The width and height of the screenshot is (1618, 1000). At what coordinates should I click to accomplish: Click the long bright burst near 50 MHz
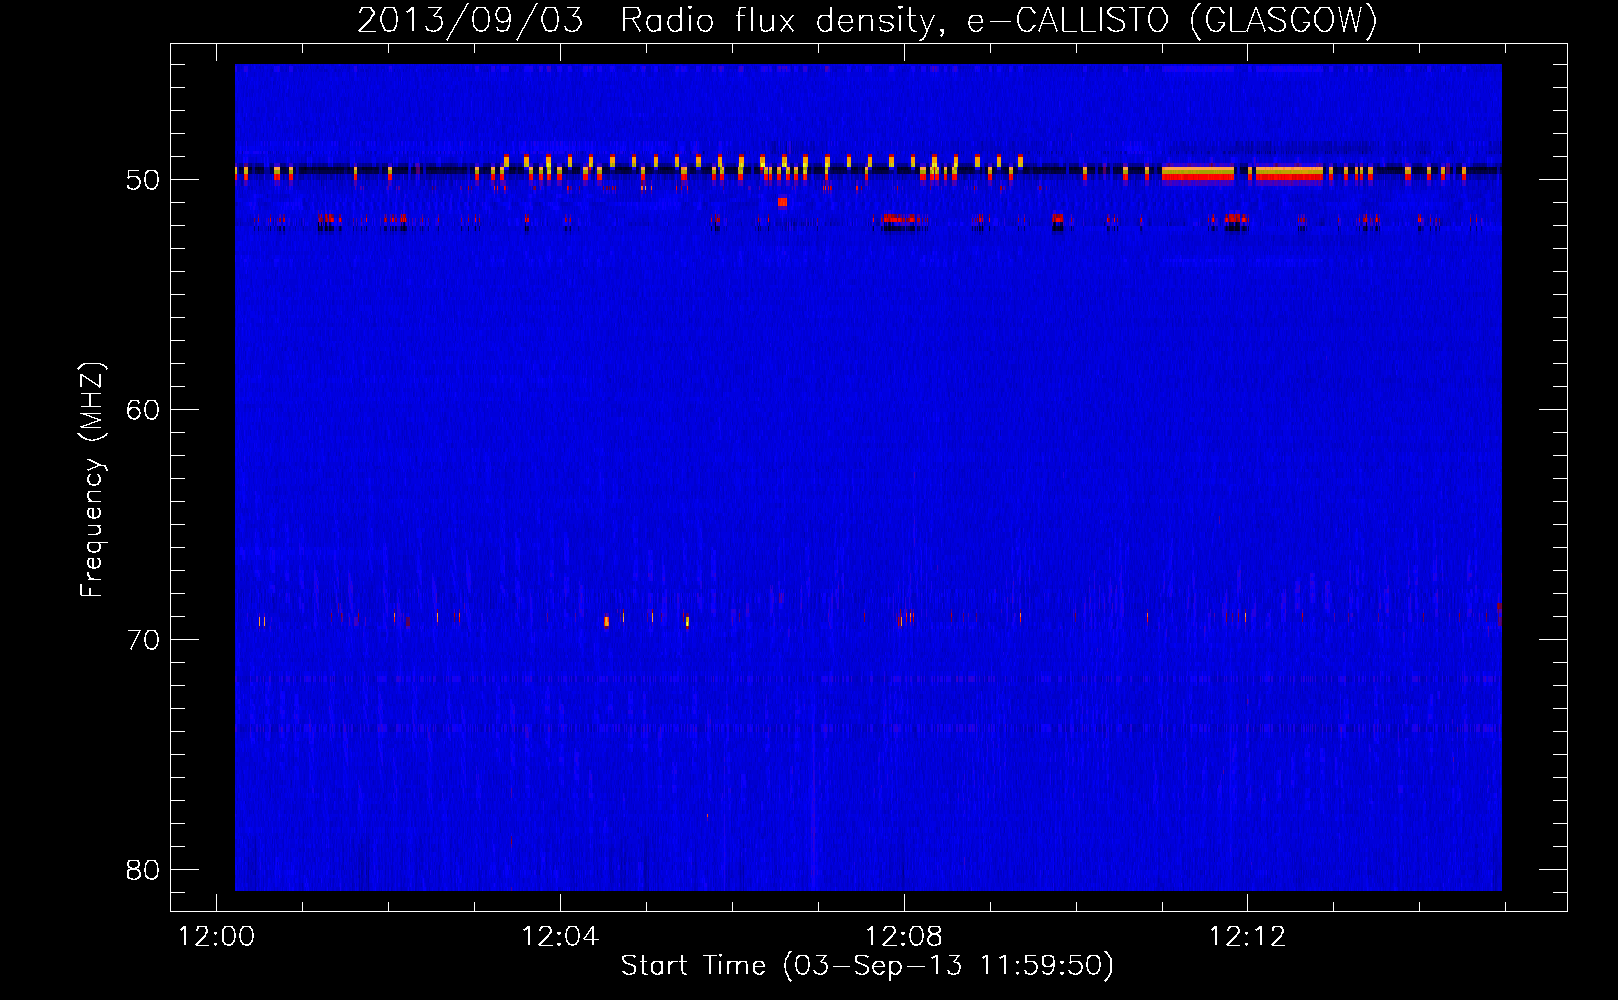[x=1242, y=174]
